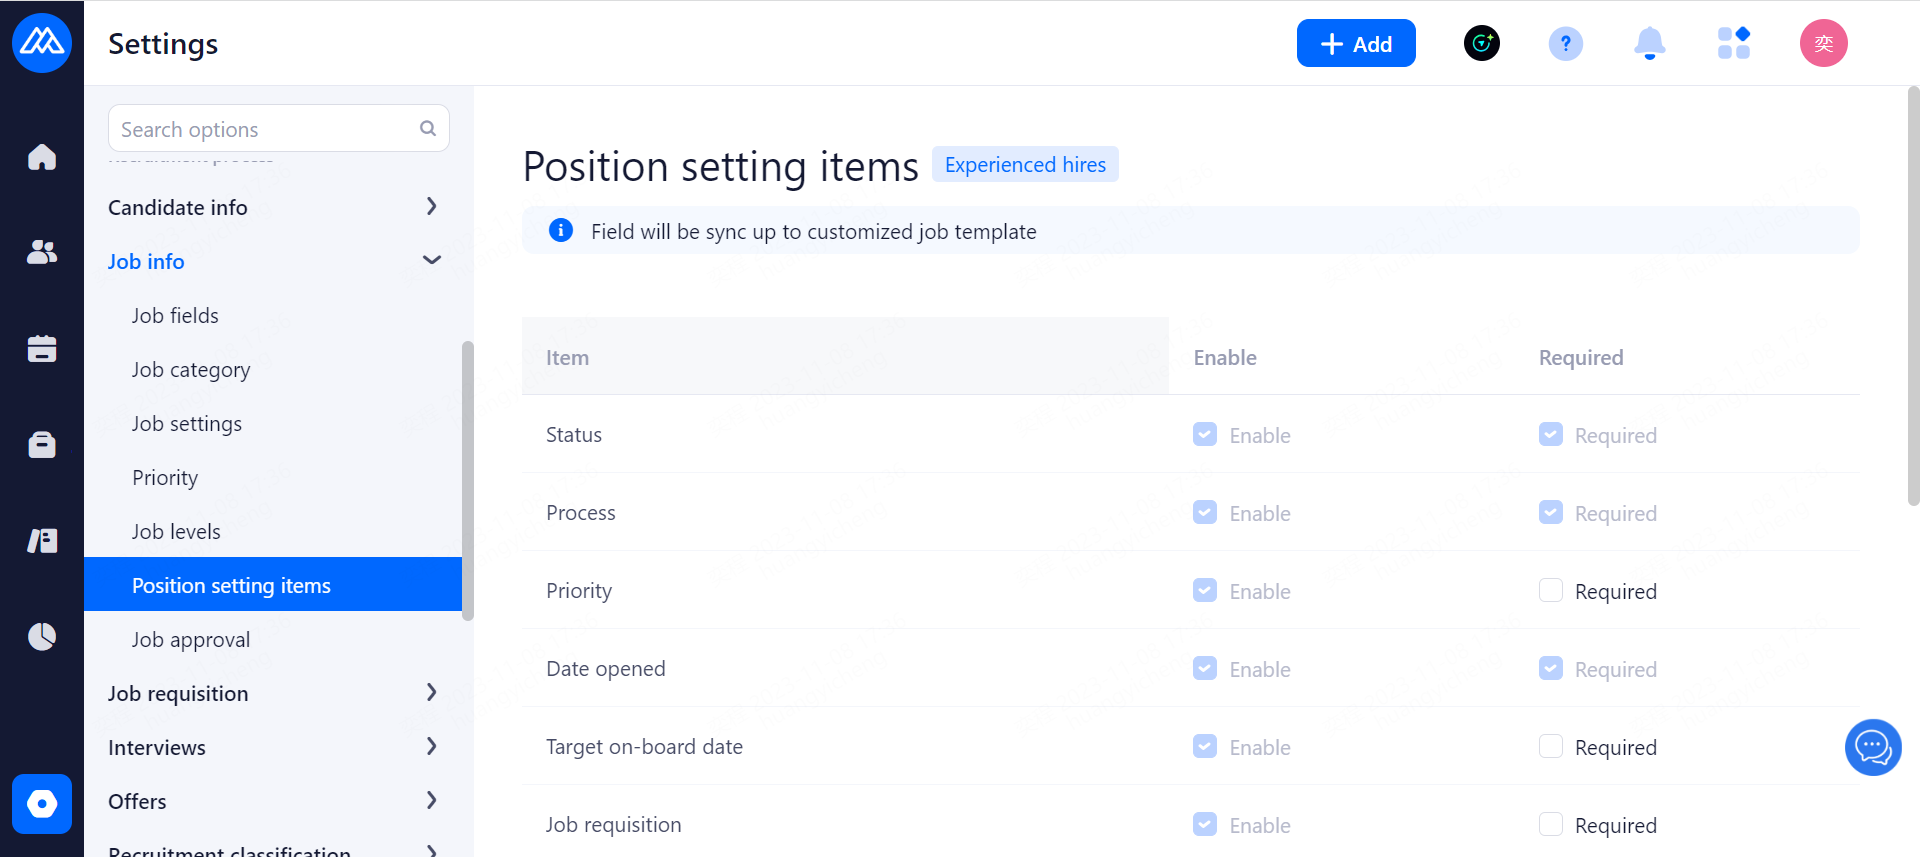Viewport: 1920px width, 857px height.
Task: Expand the Interviews section
Action: click(431, 747)
